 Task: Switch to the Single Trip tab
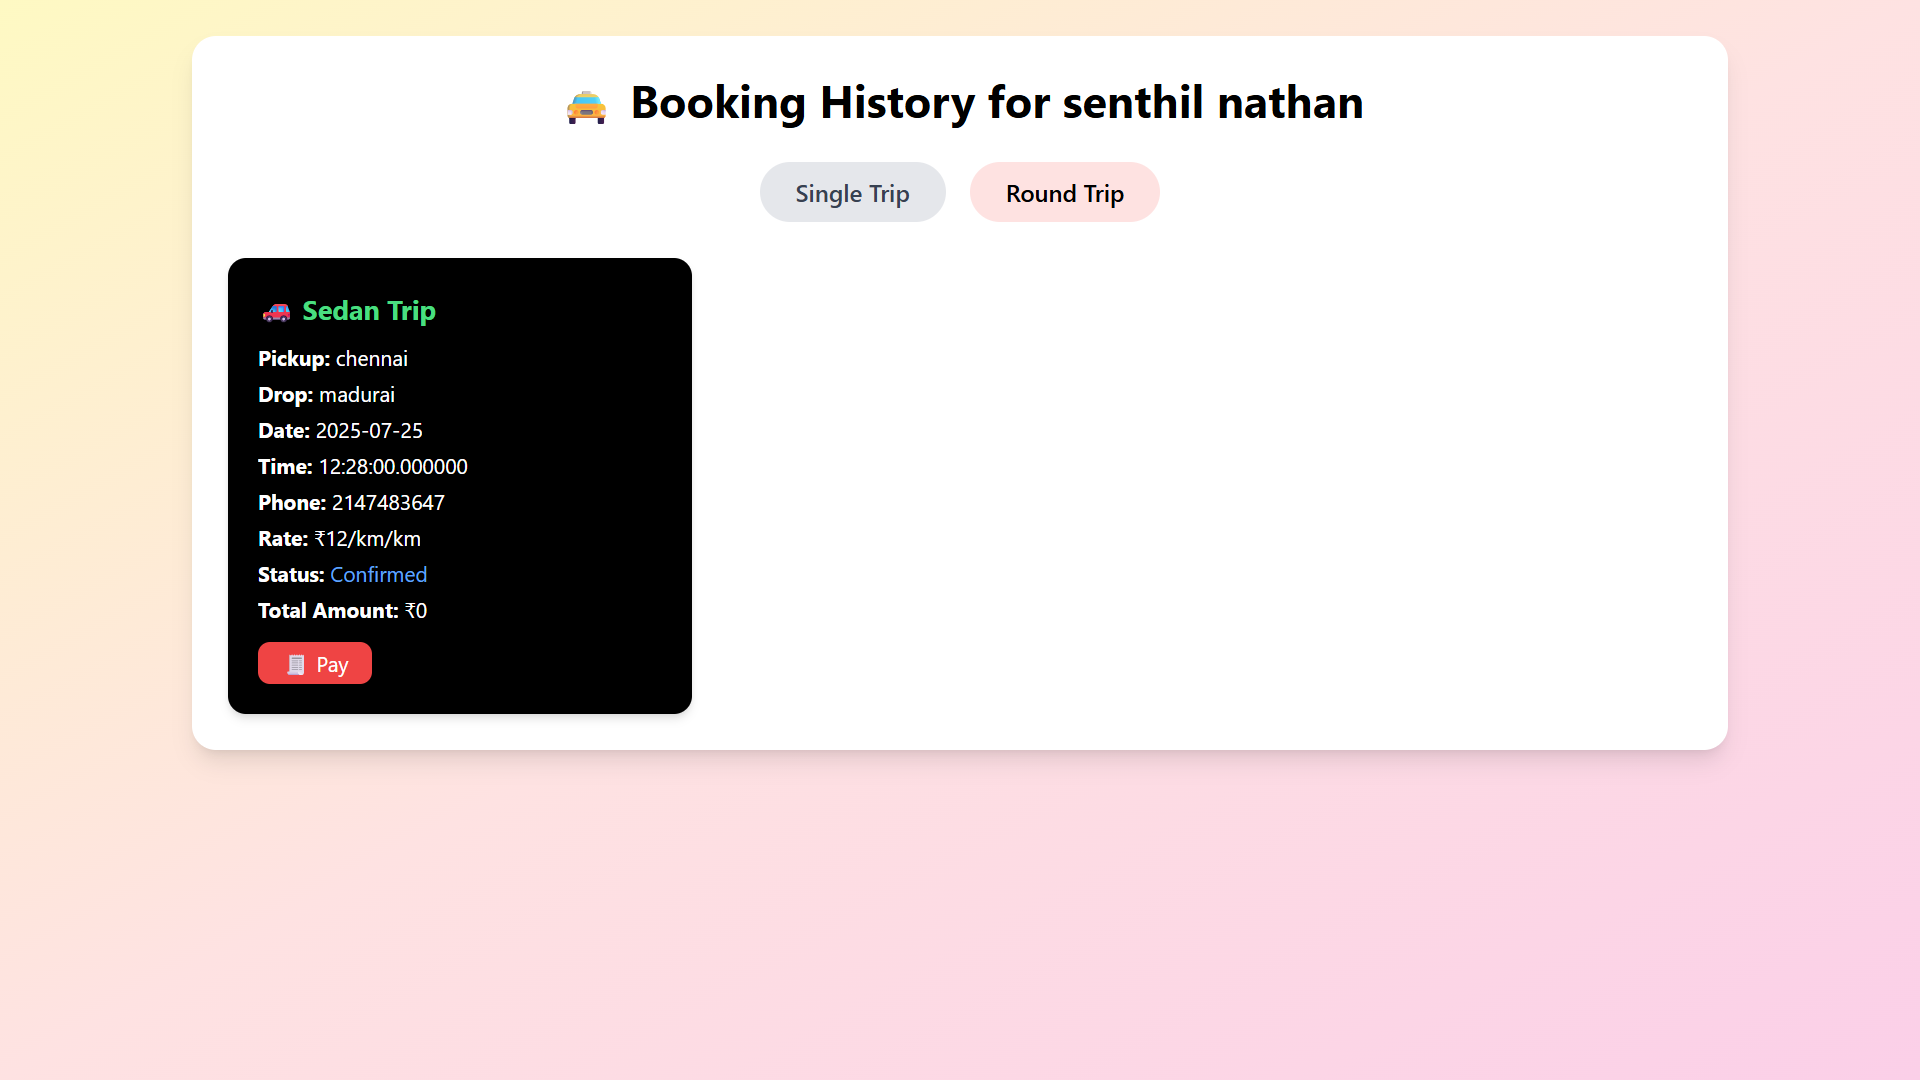(852, 193)
